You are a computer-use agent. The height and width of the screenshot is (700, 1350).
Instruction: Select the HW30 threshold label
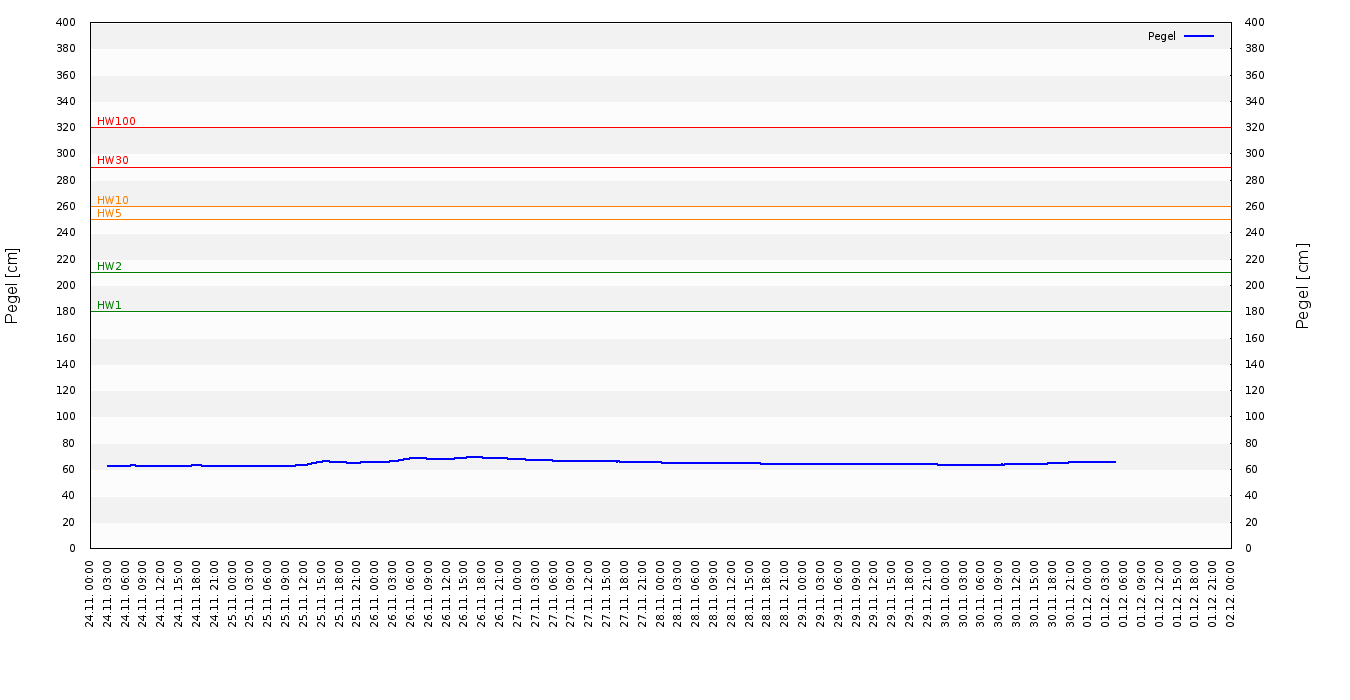tap(113, 160)
